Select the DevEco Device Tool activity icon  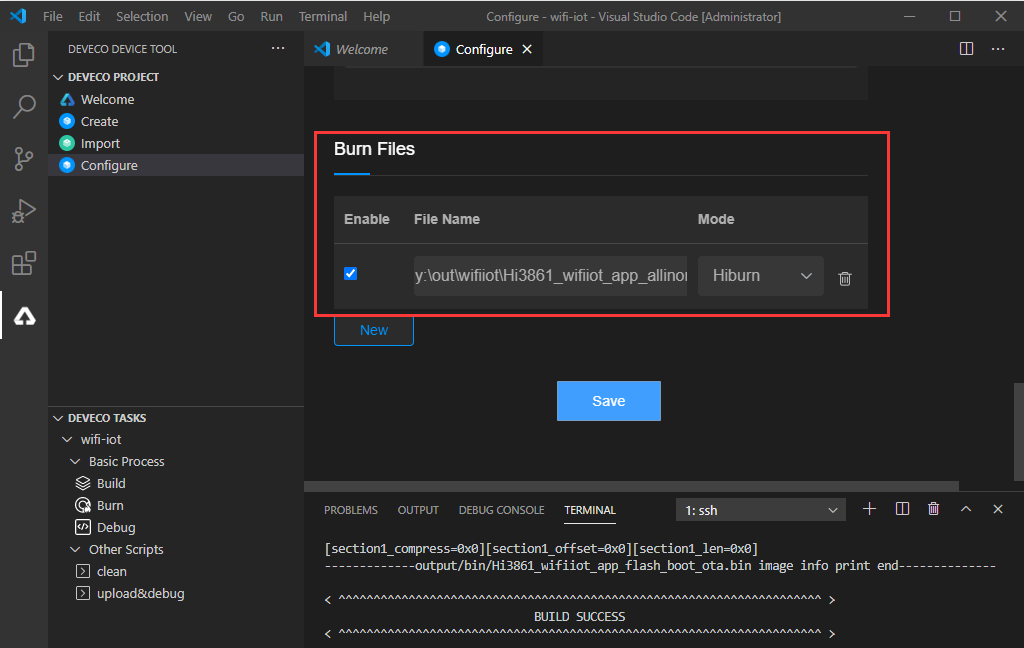24,316
